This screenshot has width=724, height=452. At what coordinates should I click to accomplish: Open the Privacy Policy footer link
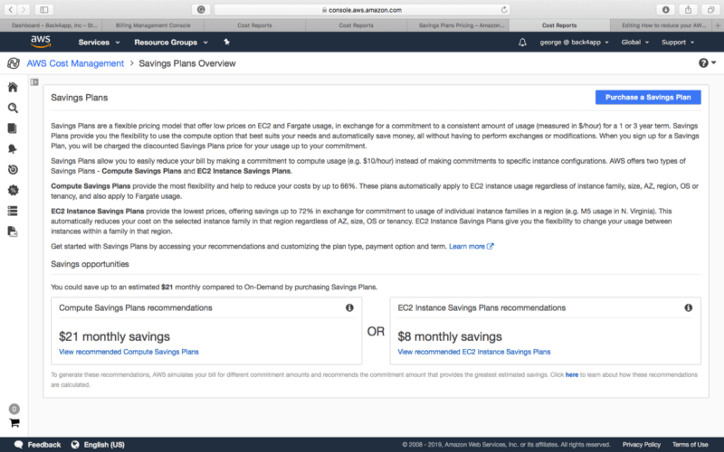click(641, 445)
